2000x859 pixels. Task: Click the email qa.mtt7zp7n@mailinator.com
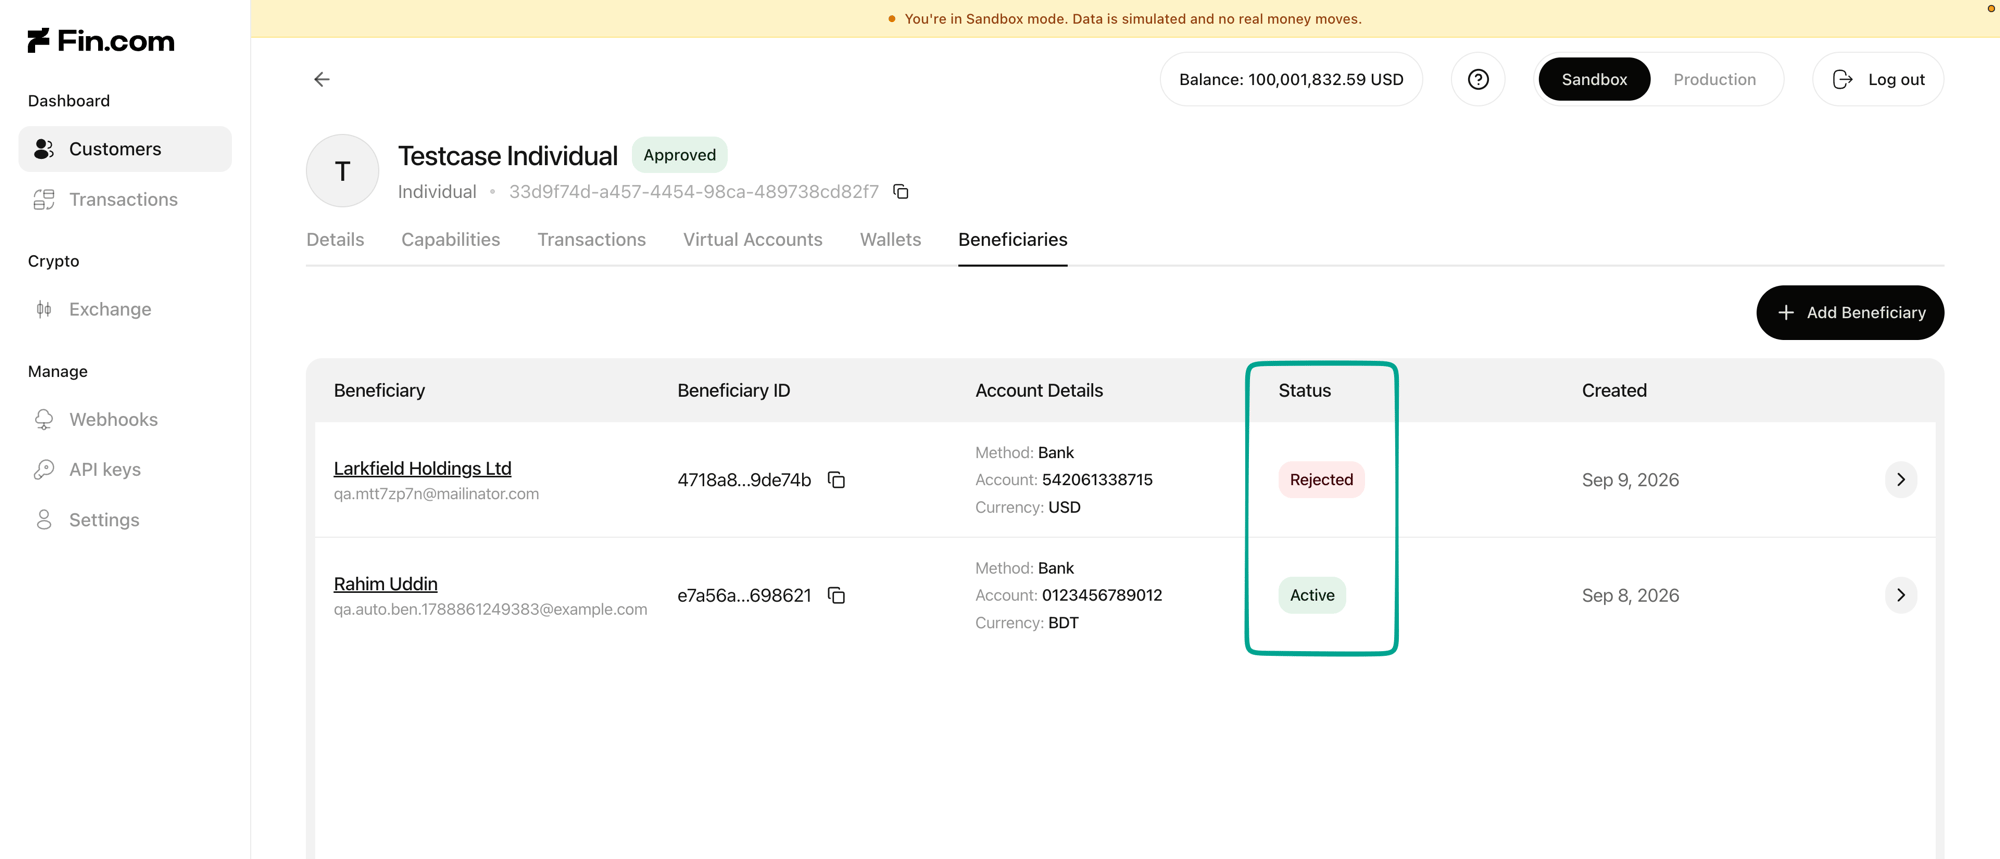(436, 494)
